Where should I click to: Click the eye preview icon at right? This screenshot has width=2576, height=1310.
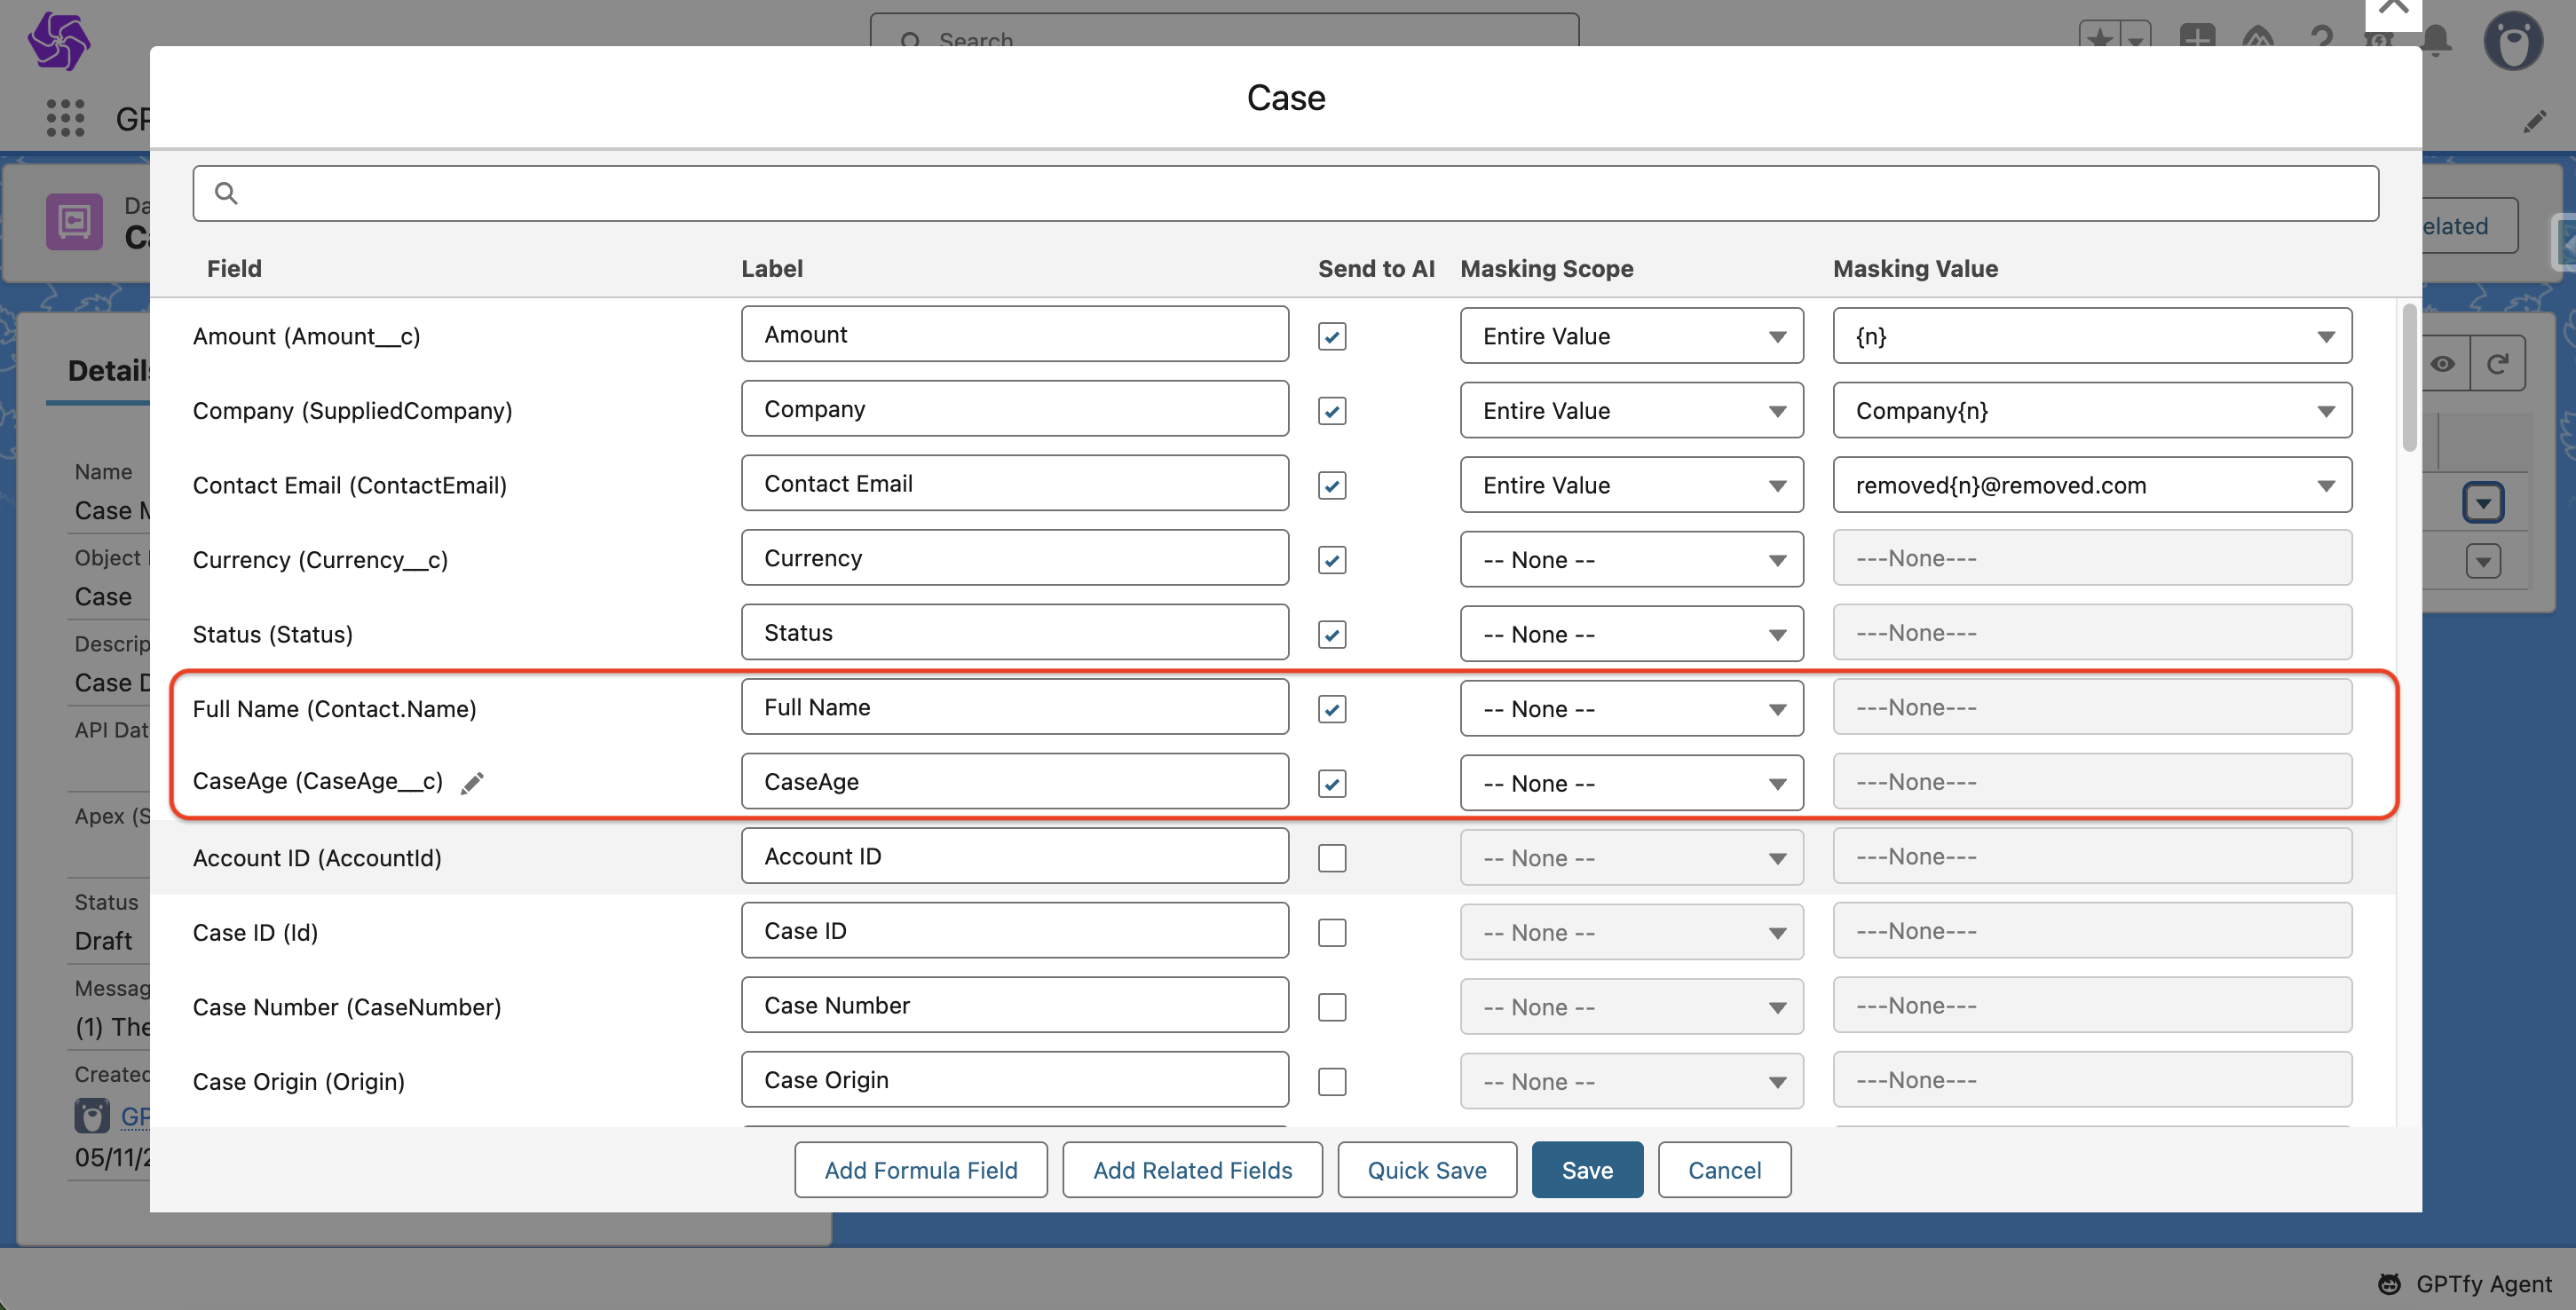tap(2443, 364)
